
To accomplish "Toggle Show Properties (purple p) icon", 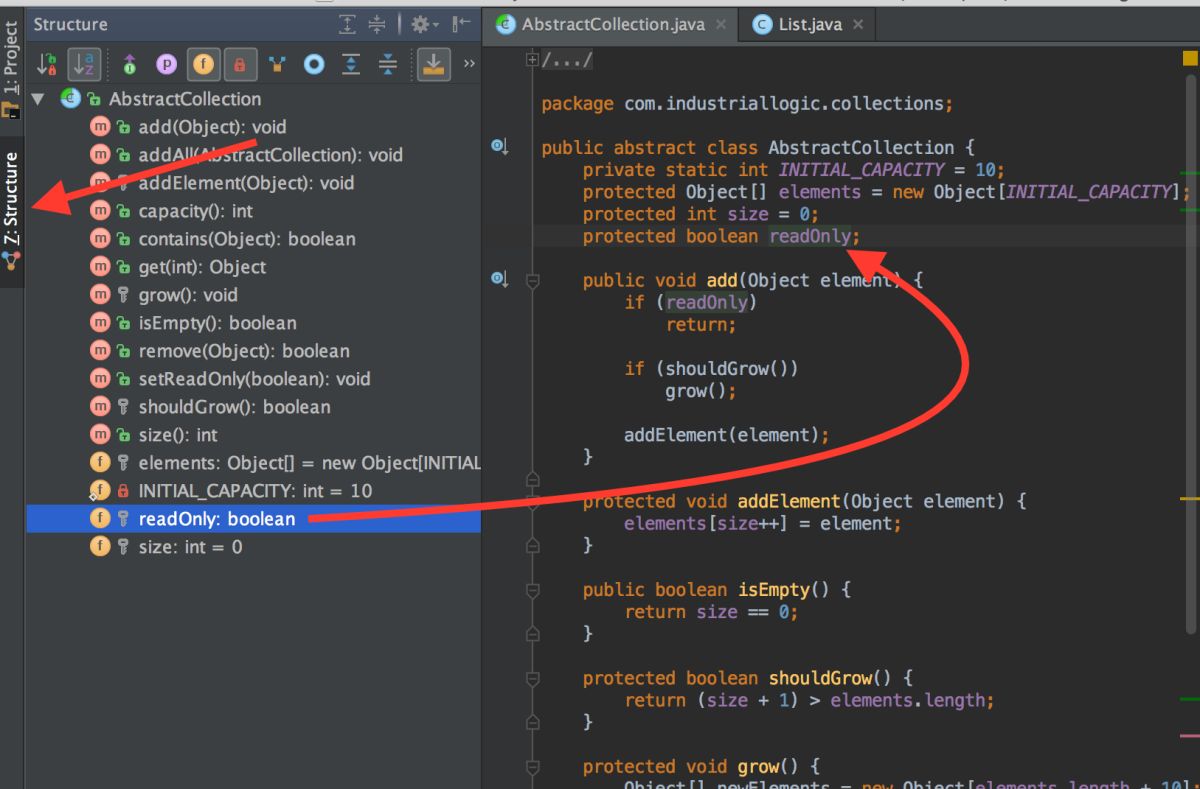I will click(166, 65).
